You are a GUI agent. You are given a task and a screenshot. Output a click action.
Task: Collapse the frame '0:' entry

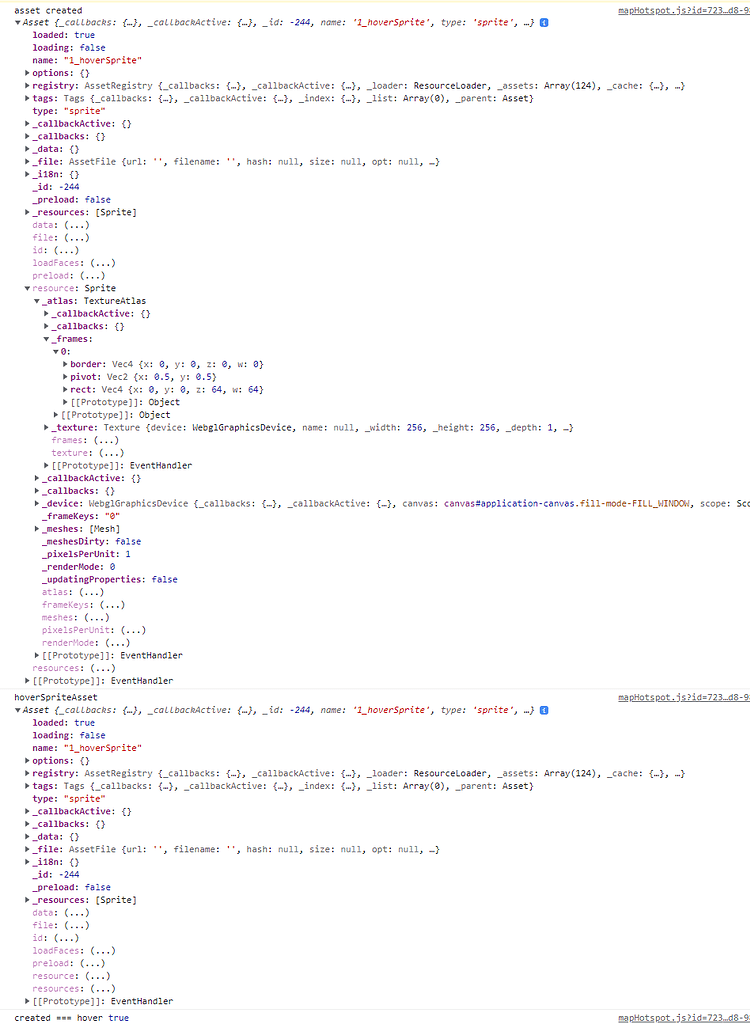point(56,351)
